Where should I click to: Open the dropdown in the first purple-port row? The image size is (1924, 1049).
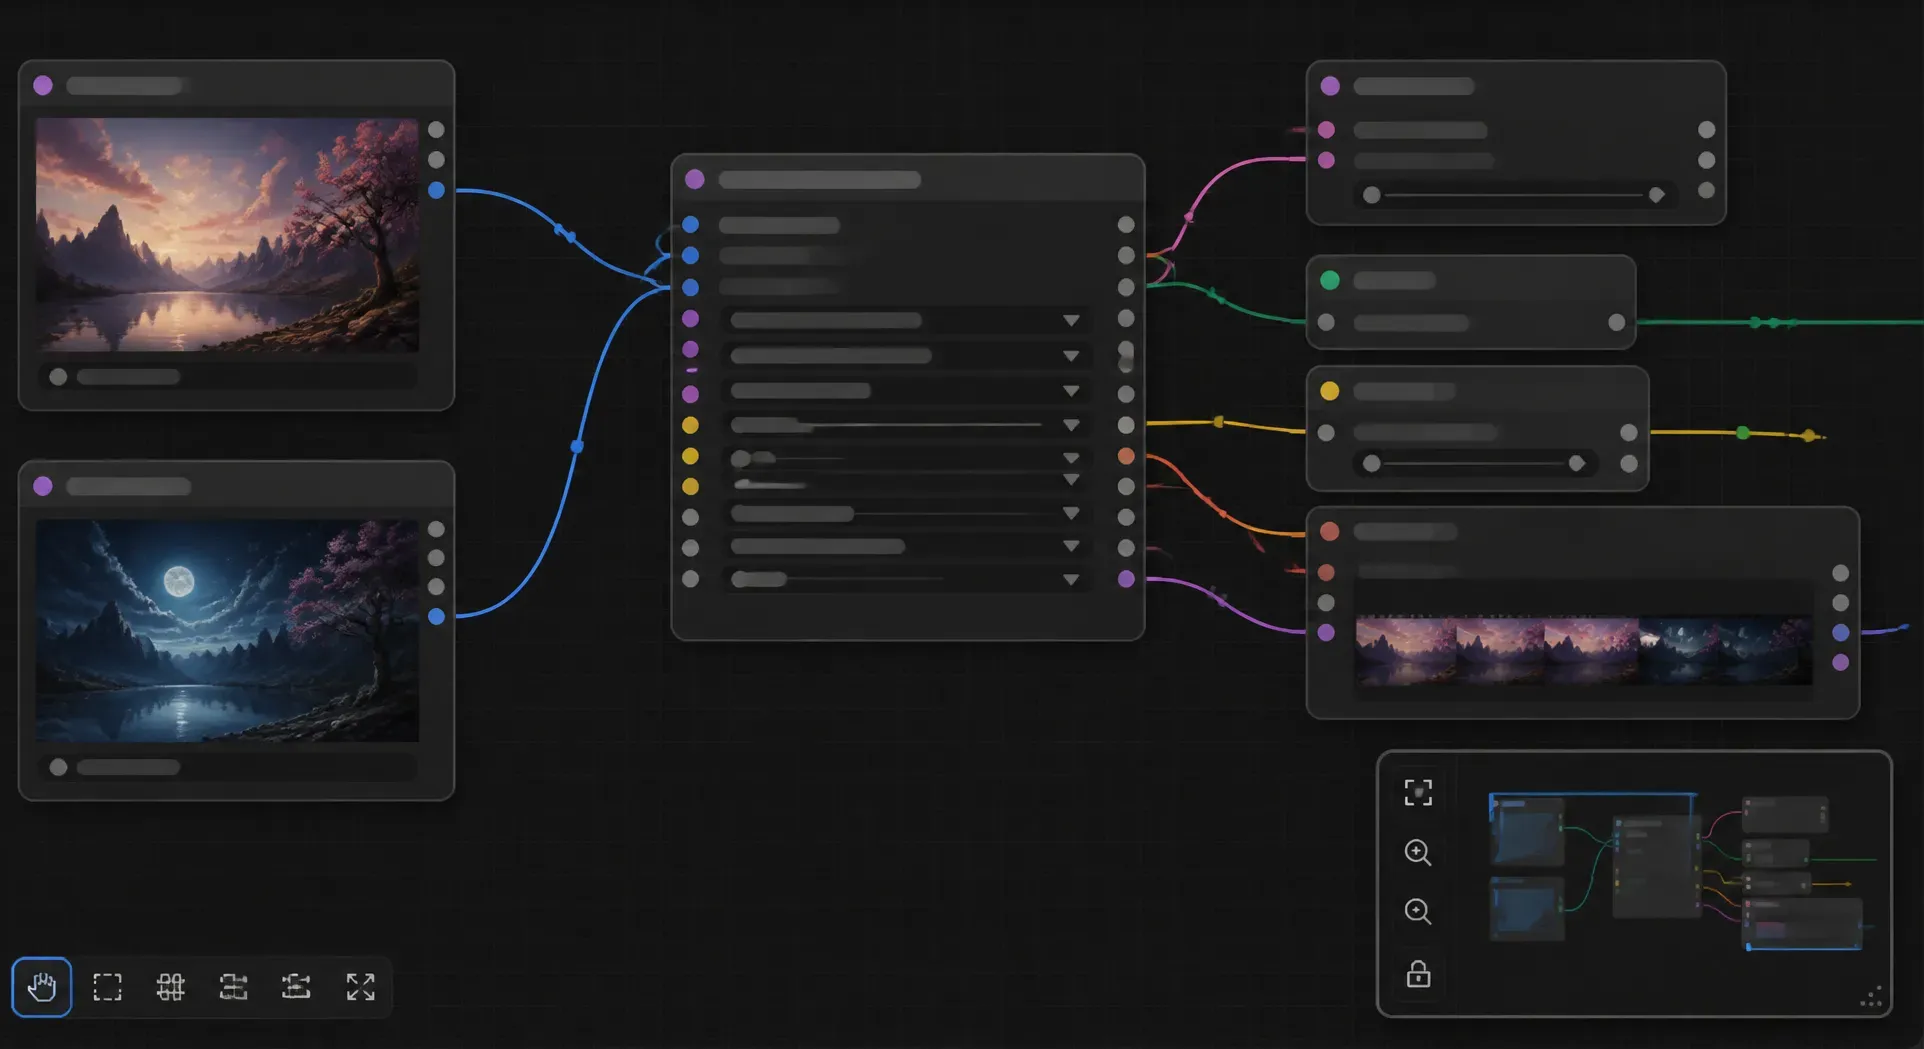coord(1071,320)
